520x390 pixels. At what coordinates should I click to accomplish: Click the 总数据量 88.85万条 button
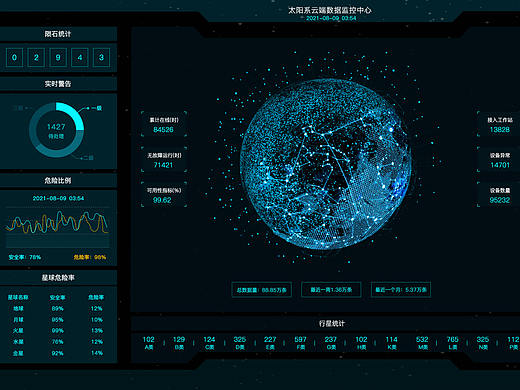262,290
